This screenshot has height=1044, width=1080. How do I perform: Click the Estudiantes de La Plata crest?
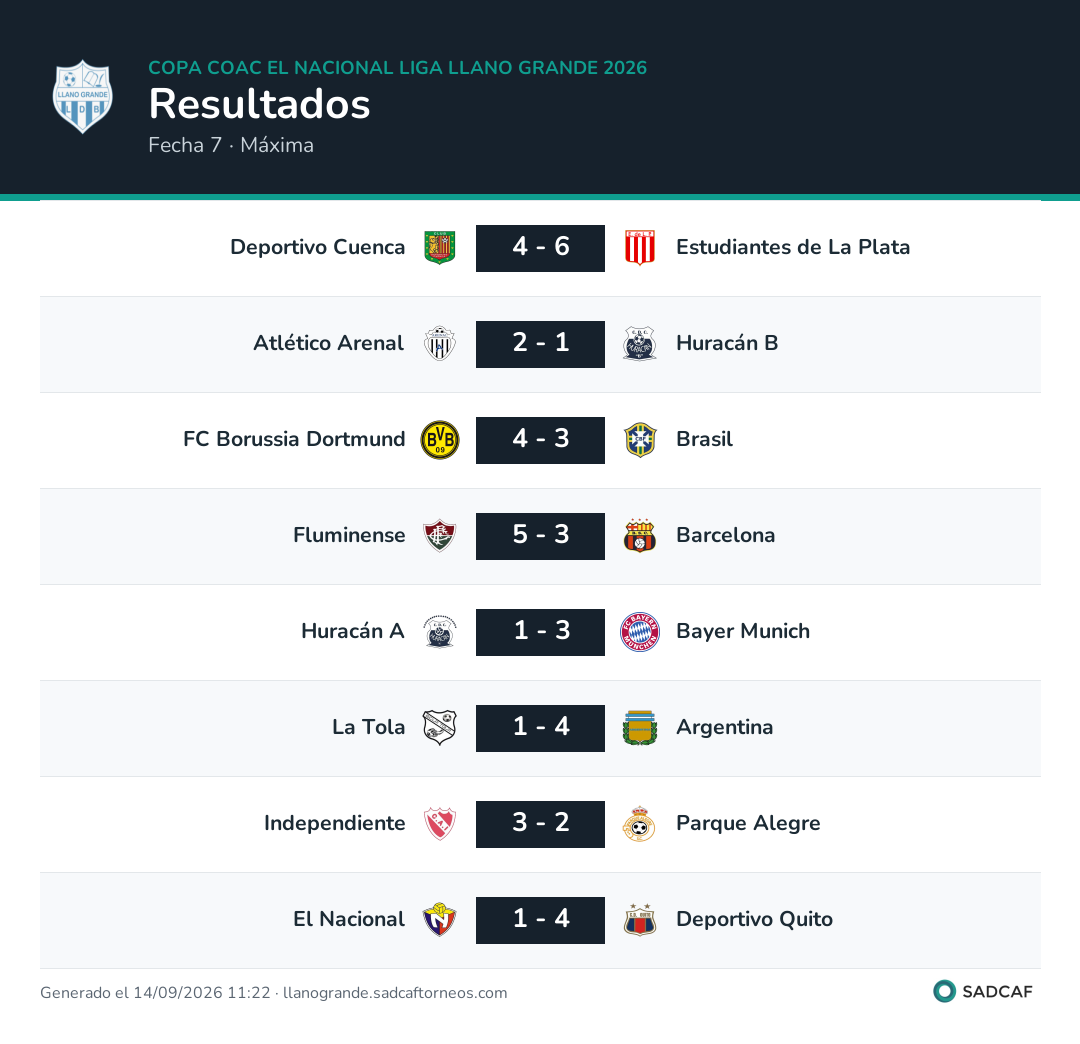pyautogui.click(x=640, y=248)
